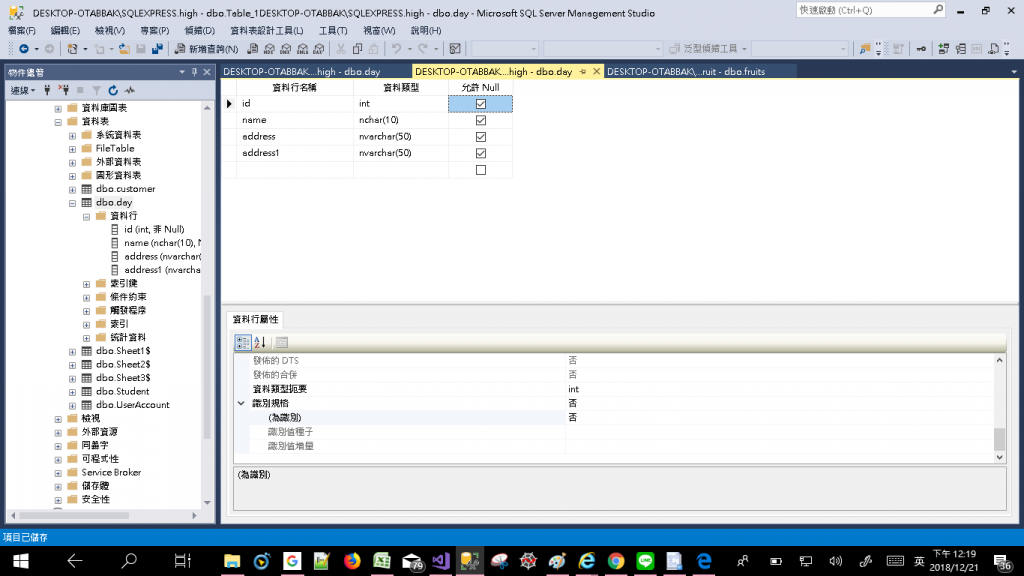
Task: Click the Disconnect plug icon in Object Explorer
Action: pos(64,90)
